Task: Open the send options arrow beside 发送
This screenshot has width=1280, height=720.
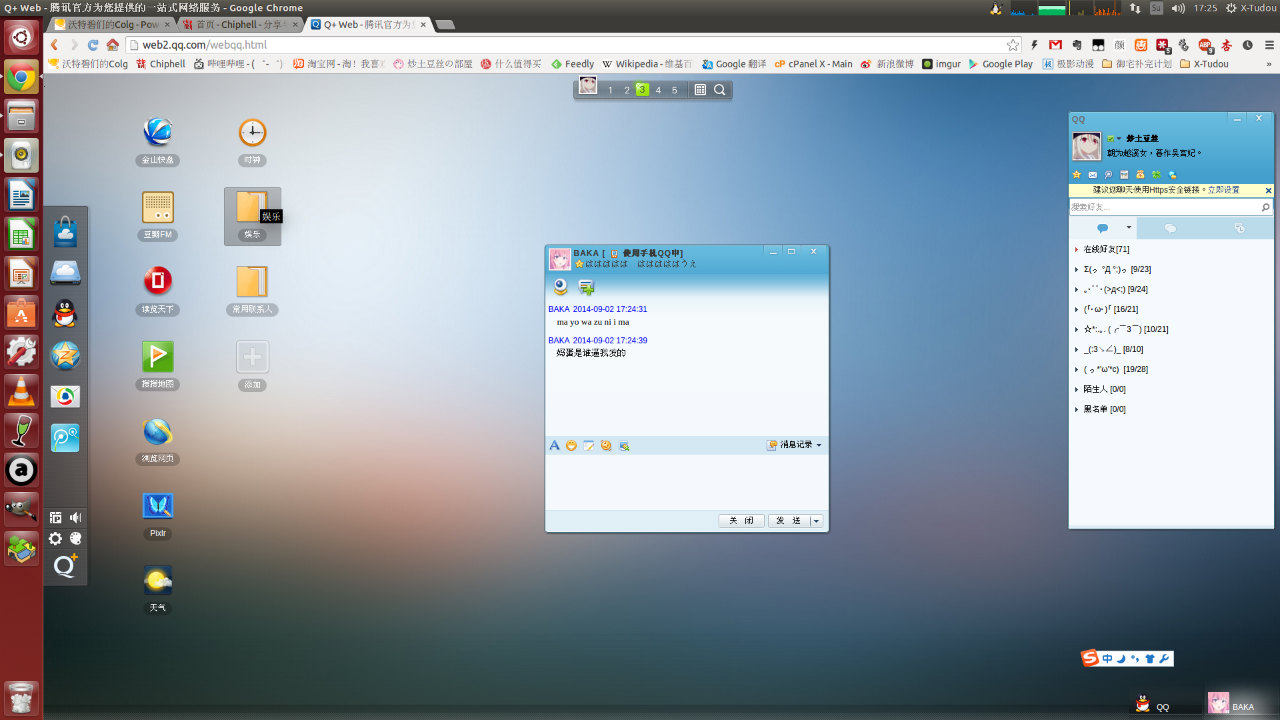Action: coord(817,521)
